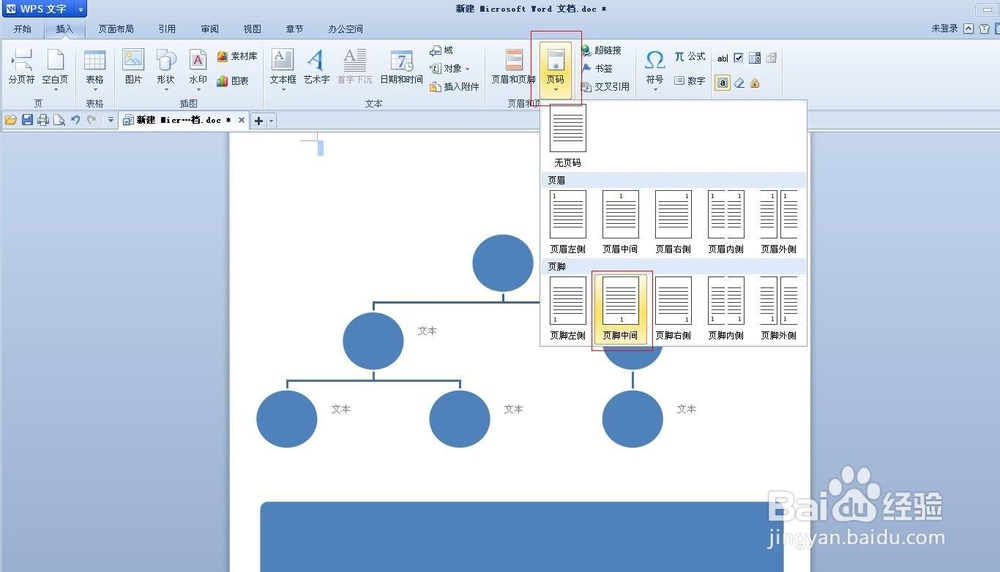1000x572 pixels.
Task: Collapse the ribbon with the up-arrow button
Action: (x=968, y=29)
